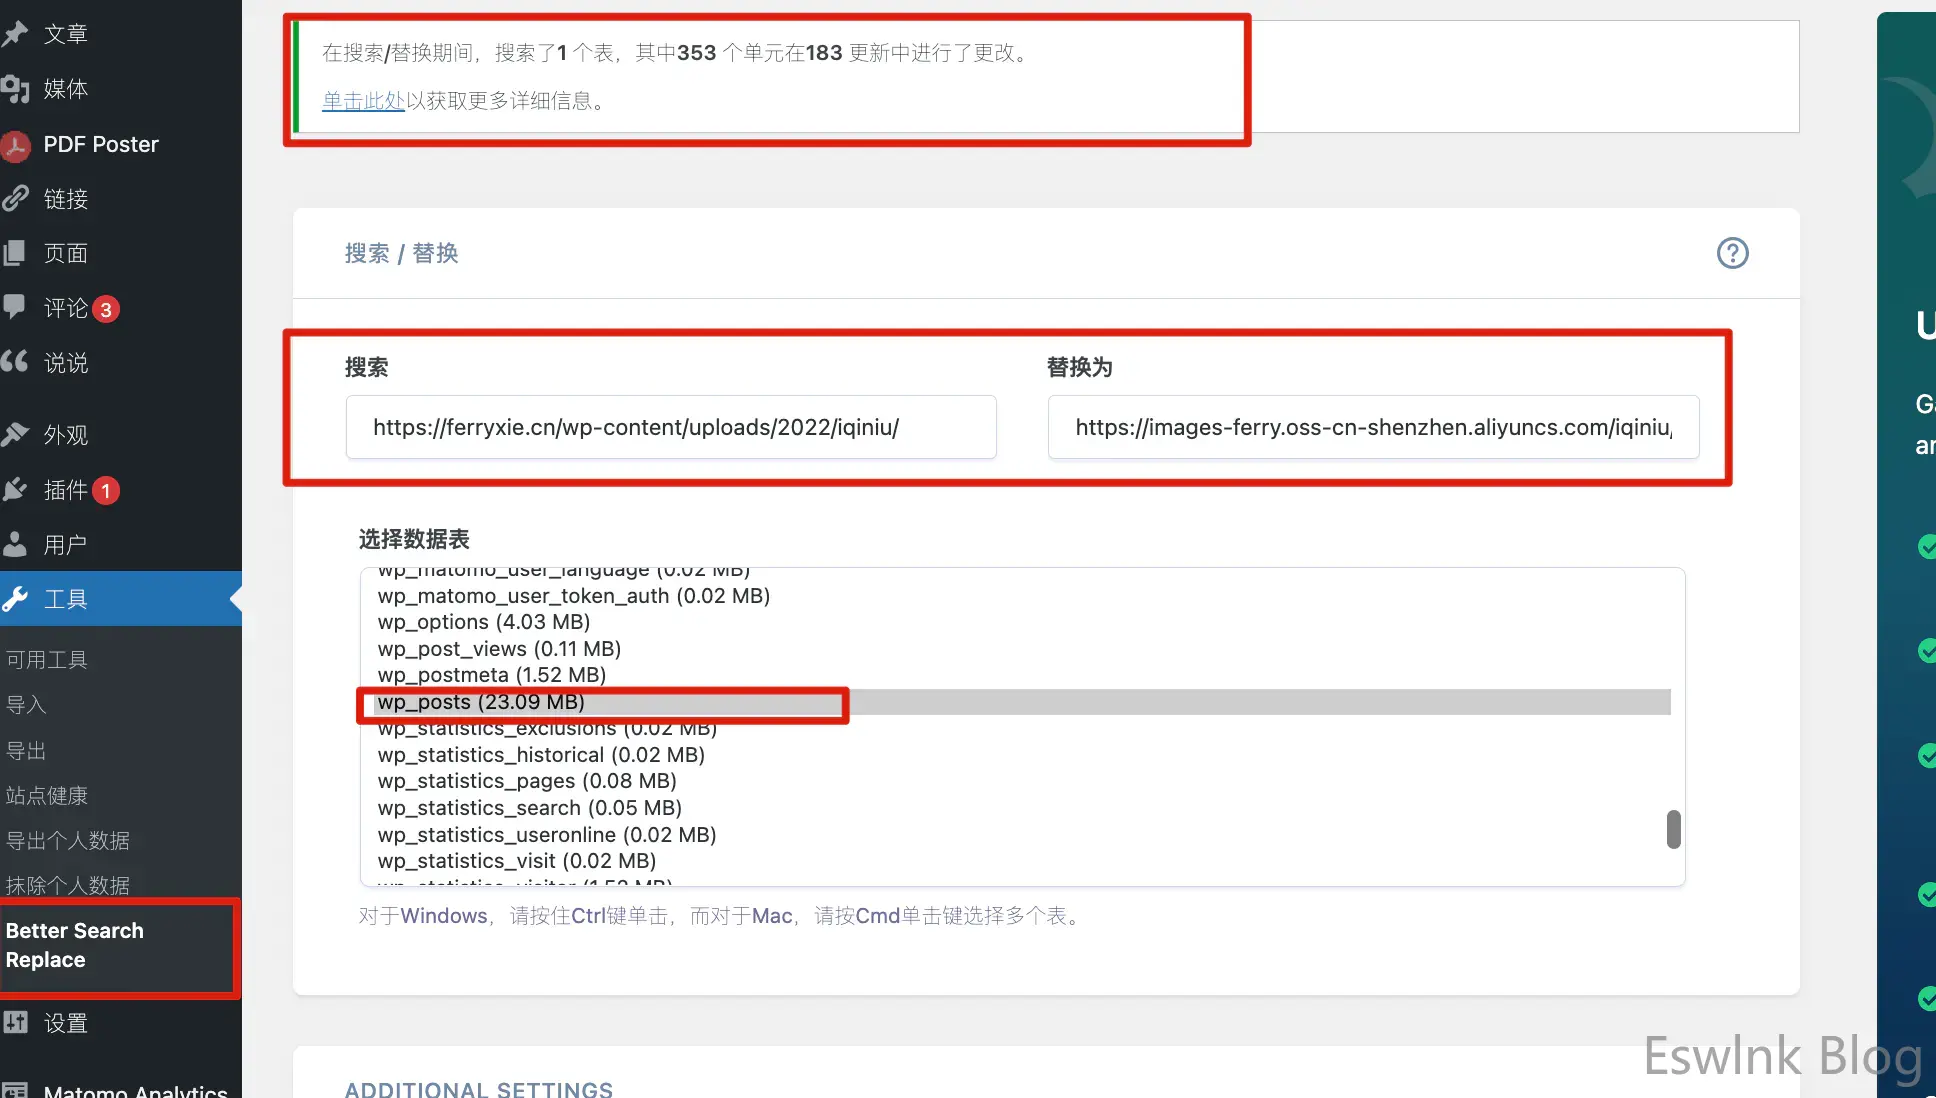Image resolution: width=1936 pixels, height=1098 pixels.
Task: Open 设置 settings menu icon
Action: pos(14,1023)
